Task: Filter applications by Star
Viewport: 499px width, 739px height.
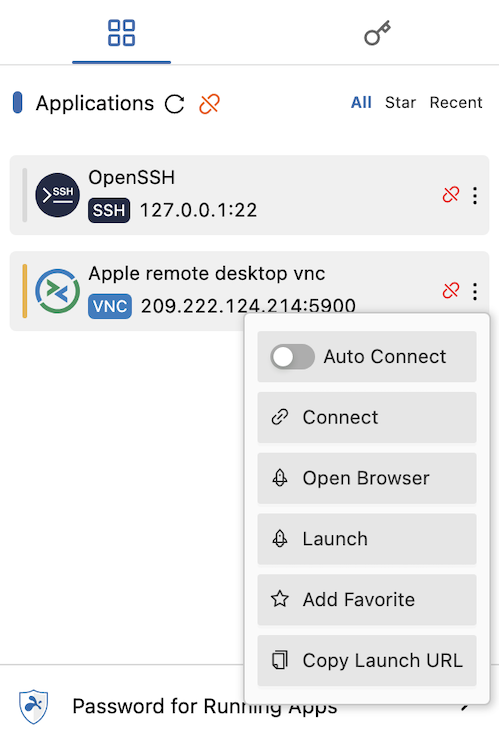Action: 400,102
